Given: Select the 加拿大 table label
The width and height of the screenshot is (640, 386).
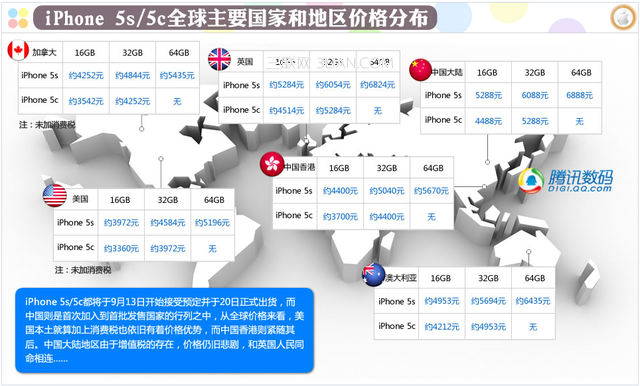Looking at the screenshot, I should click(44, 53).
